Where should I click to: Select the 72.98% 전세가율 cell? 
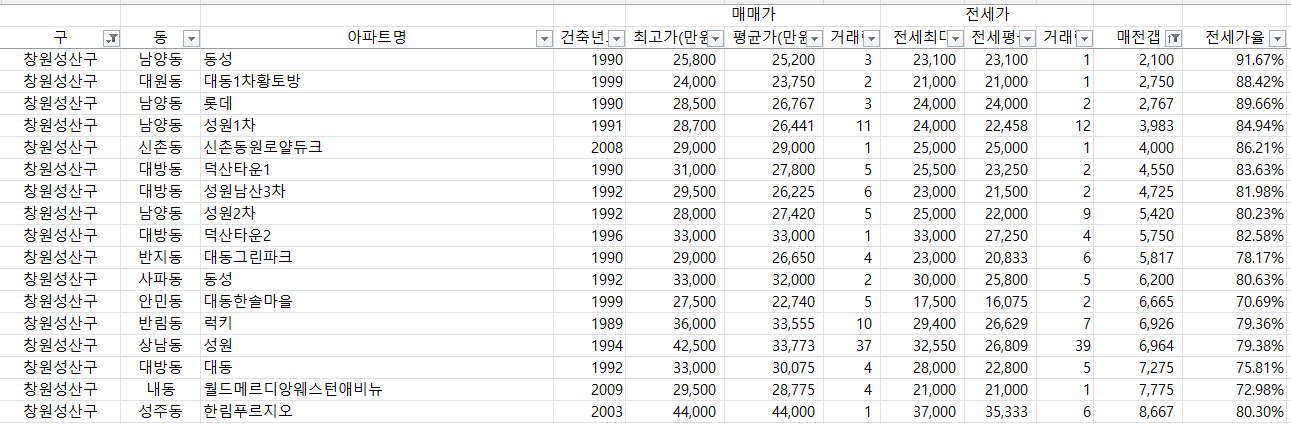[x=1236, y=389]
